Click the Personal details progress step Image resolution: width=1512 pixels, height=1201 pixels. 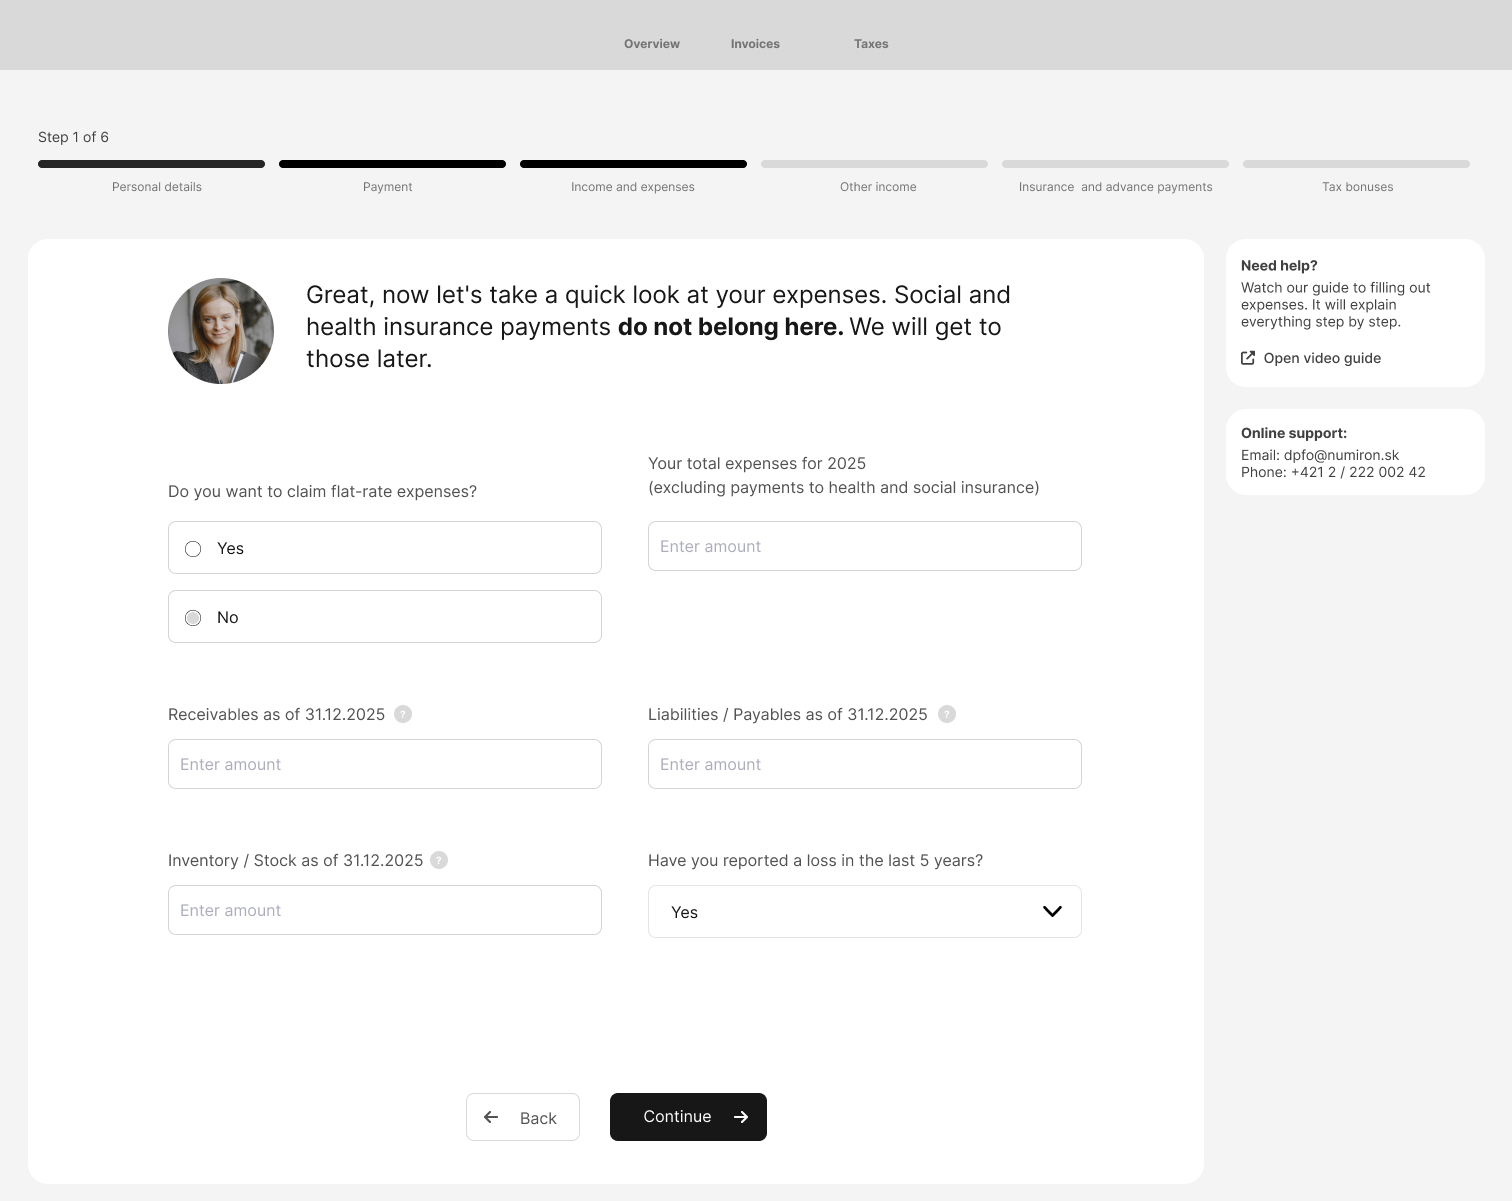(x=152, y=164)
